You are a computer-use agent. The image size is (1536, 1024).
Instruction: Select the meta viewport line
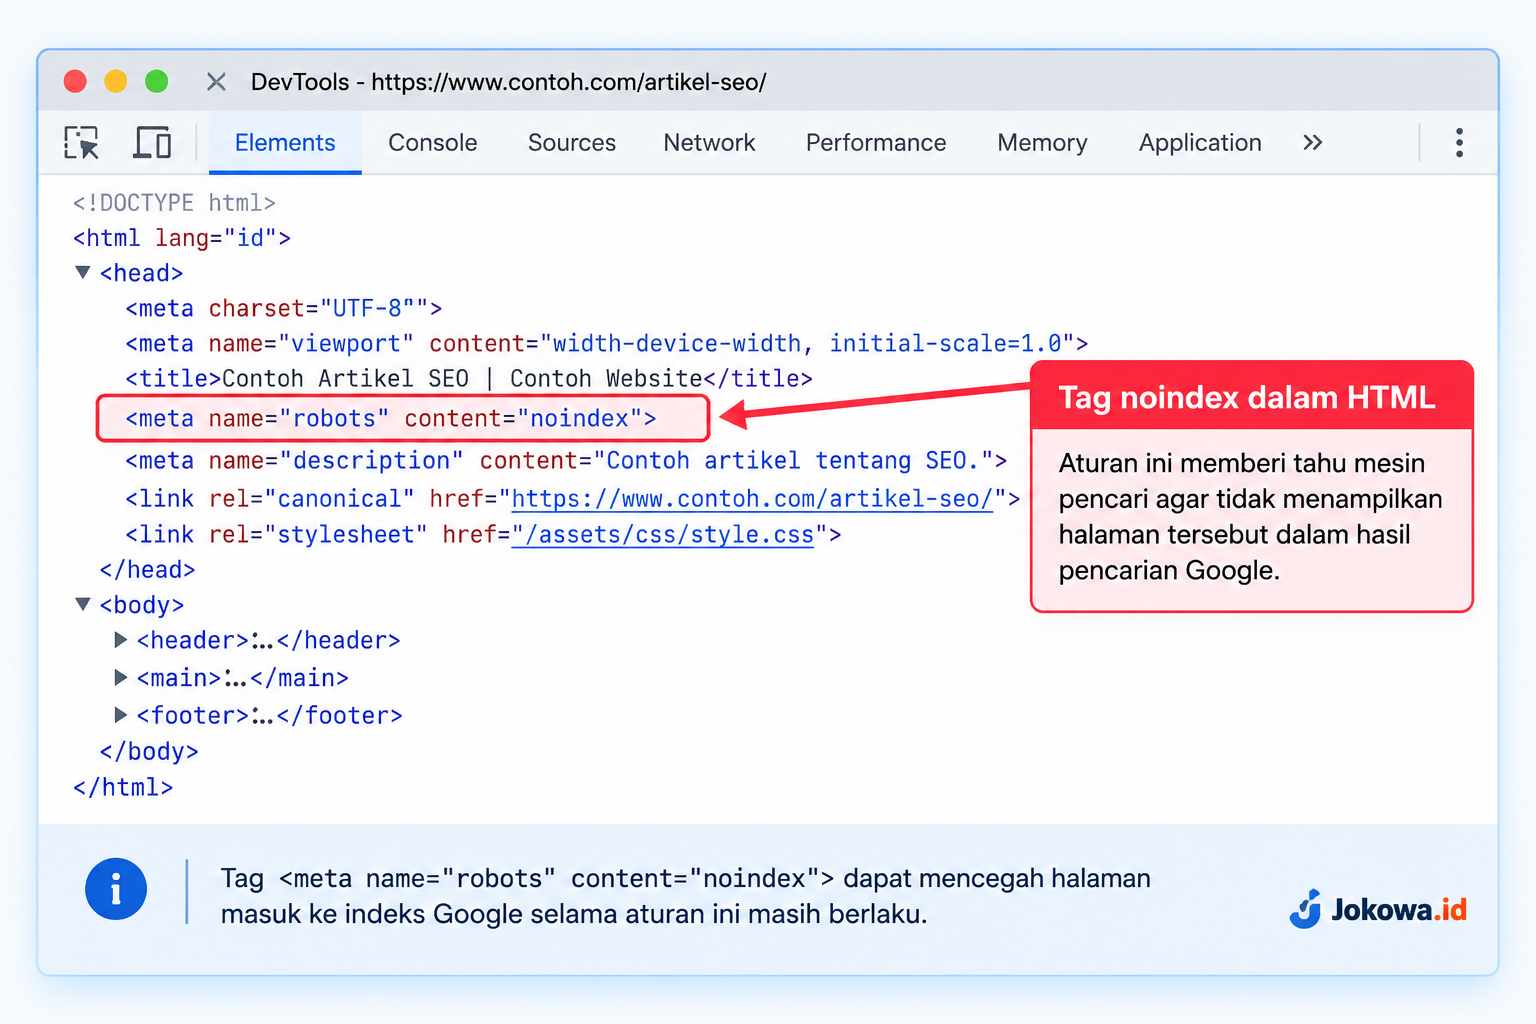[x=607, y=343]
